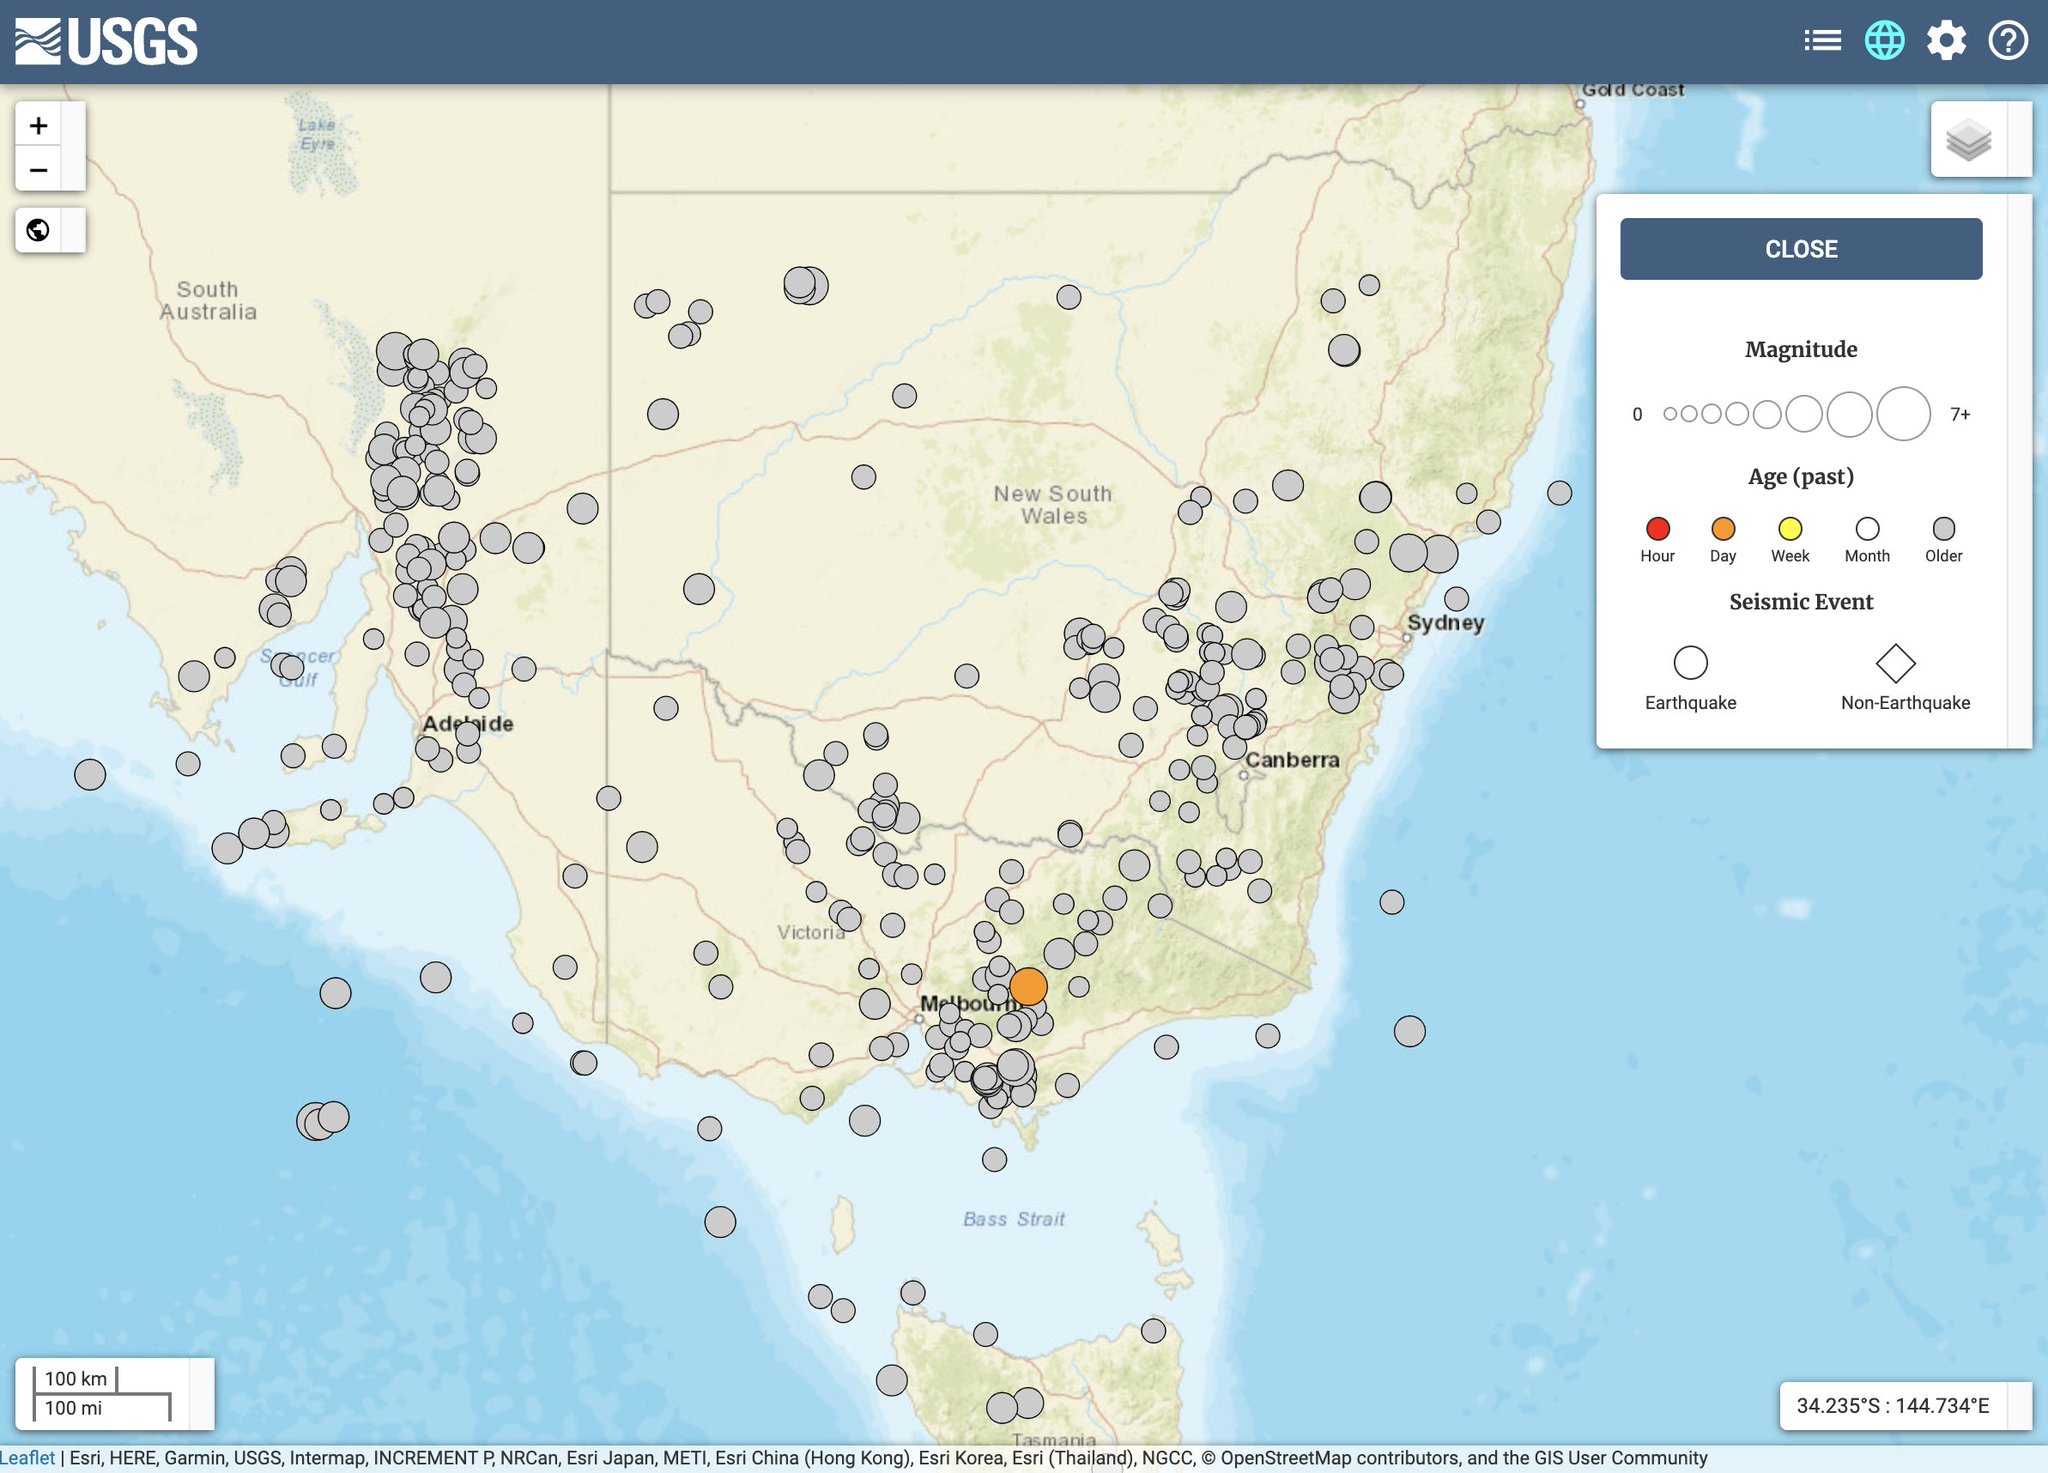Close the legend panel
This screenshot has width=2048, height=1473.
point(1800,249)
